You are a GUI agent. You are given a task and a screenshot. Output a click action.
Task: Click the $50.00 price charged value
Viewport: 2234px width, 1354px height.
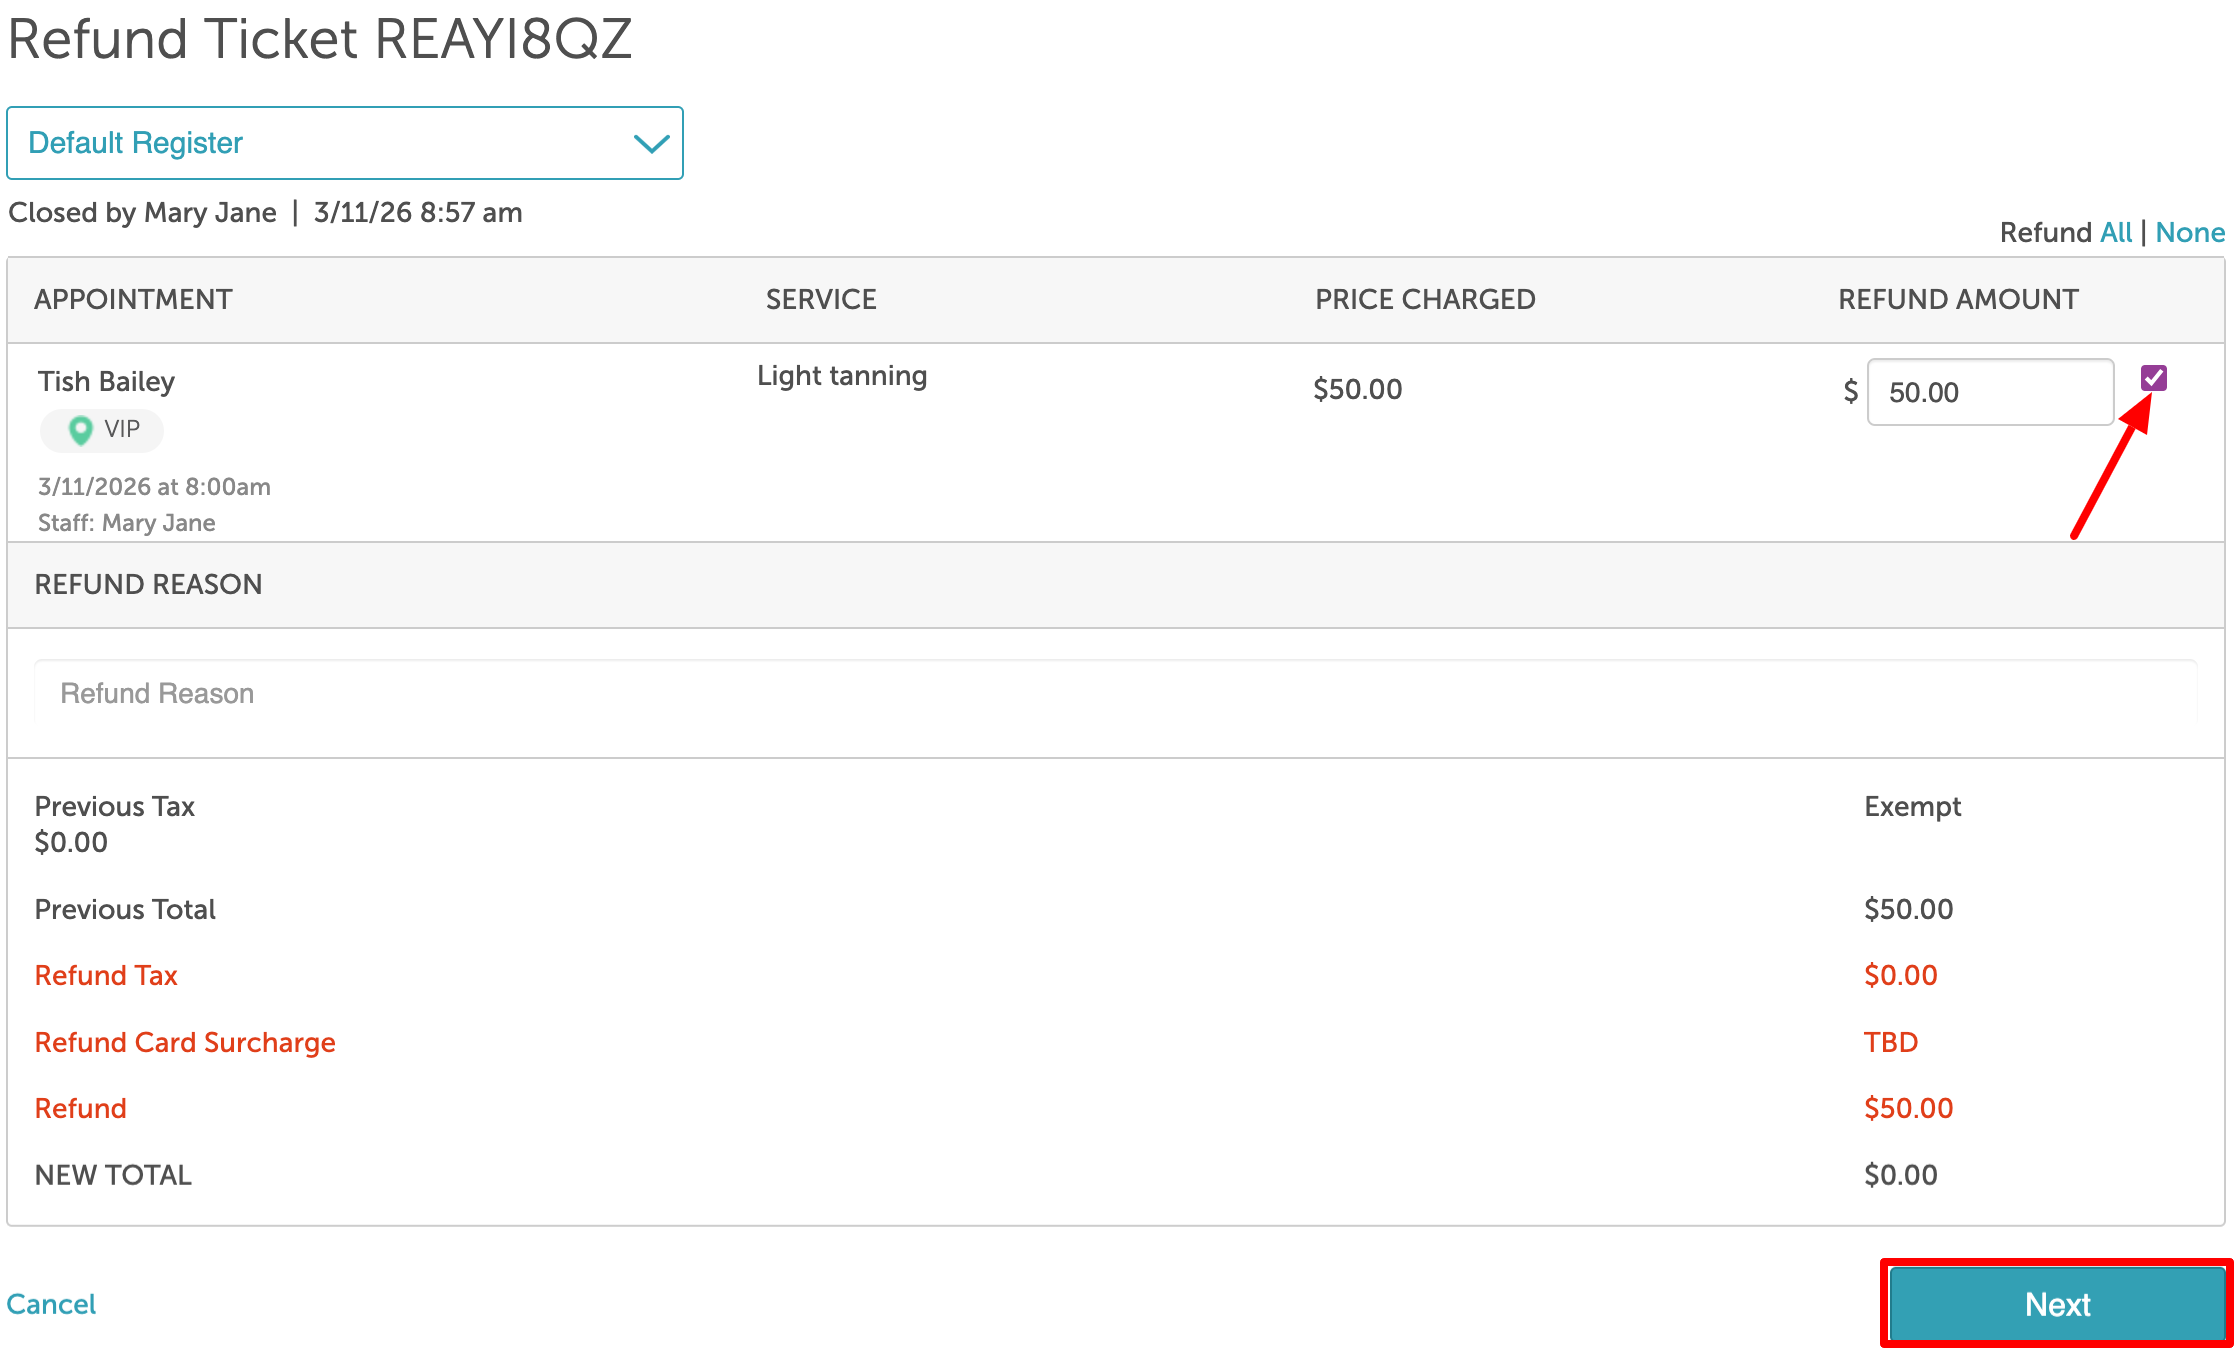tap(1357, 389)
